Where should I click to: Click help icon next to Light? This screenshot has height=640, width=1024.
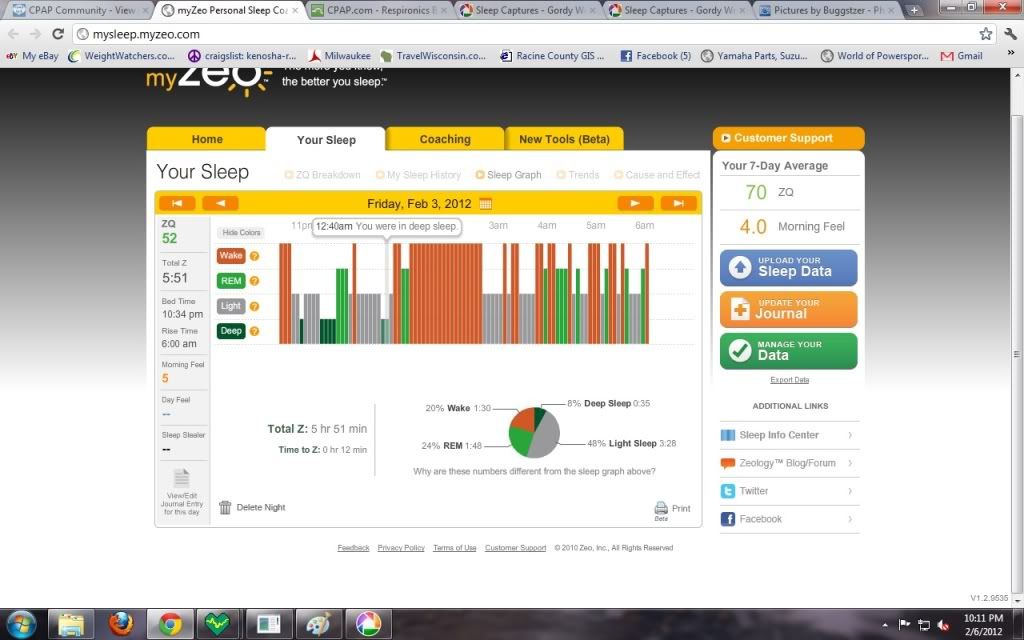255,306
